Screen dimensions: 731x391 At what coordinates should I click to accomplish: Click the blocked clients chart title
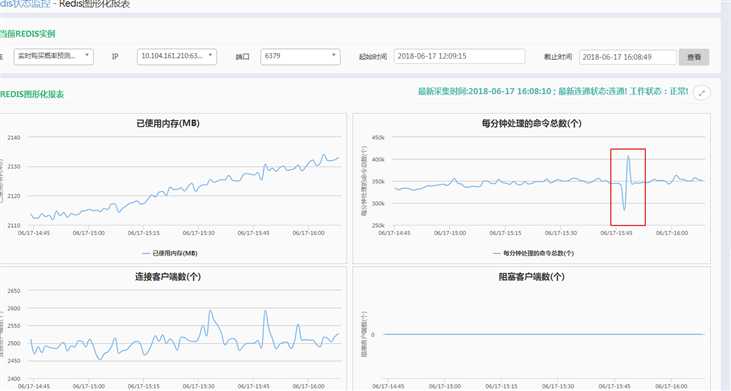531,277
